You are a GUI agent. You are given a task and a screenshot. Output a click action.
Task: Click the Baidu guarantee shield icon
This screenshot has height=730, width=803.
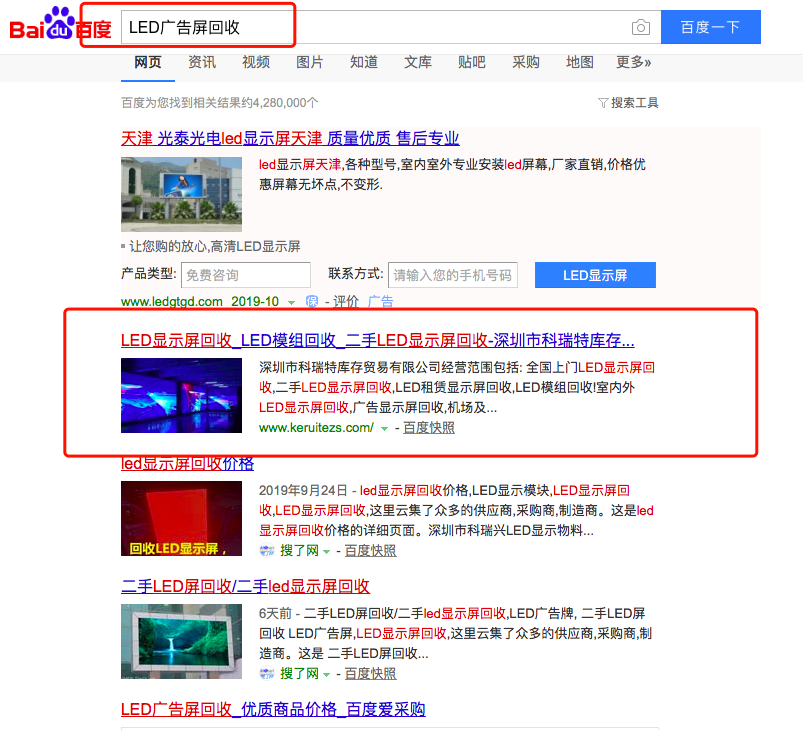[x=312, y=301]
